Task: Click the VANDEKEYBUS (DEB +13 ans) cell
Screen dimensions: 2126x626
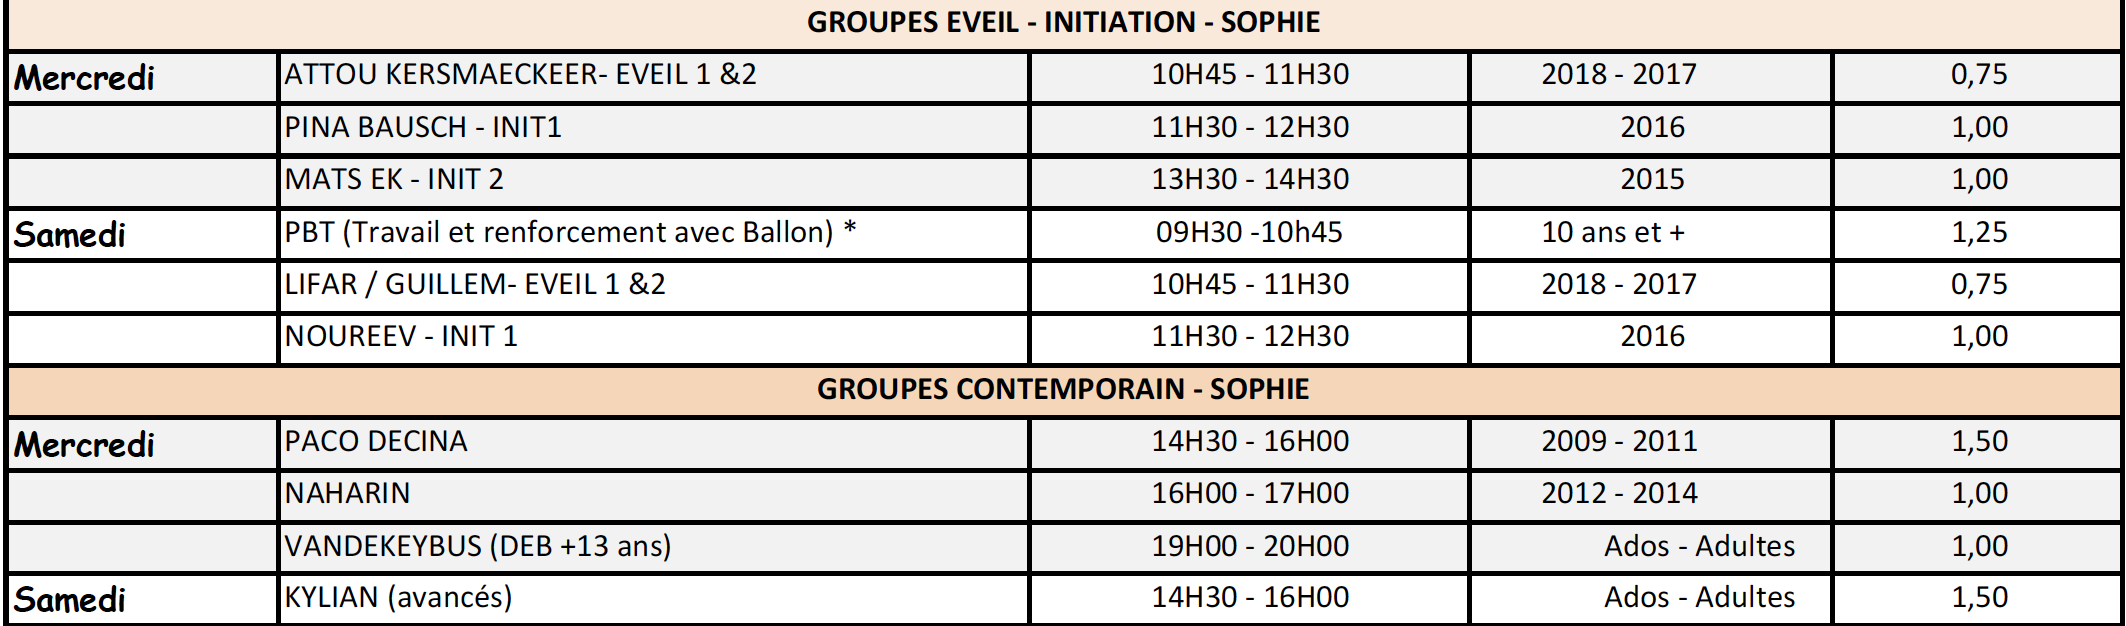Action: coord(654,547)
